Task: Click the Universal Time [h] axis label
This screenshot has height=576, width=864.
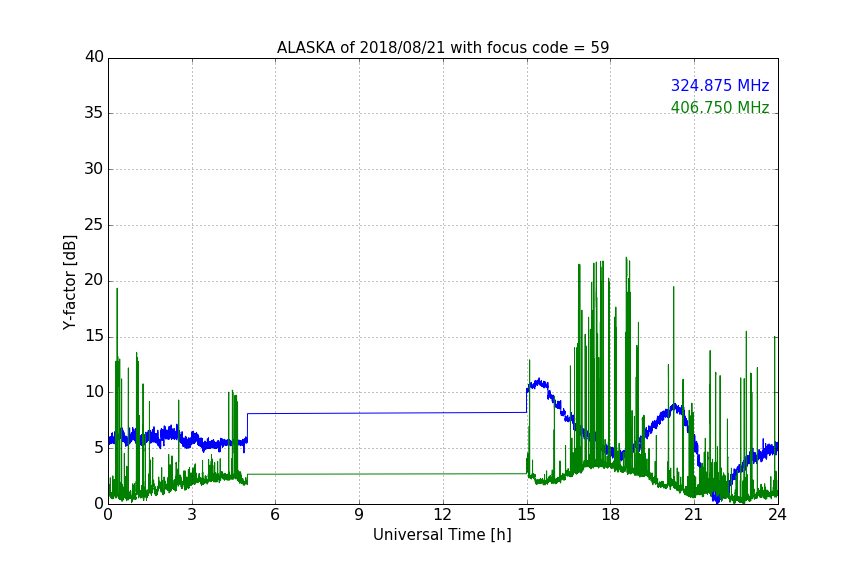Action: [442, 535]
